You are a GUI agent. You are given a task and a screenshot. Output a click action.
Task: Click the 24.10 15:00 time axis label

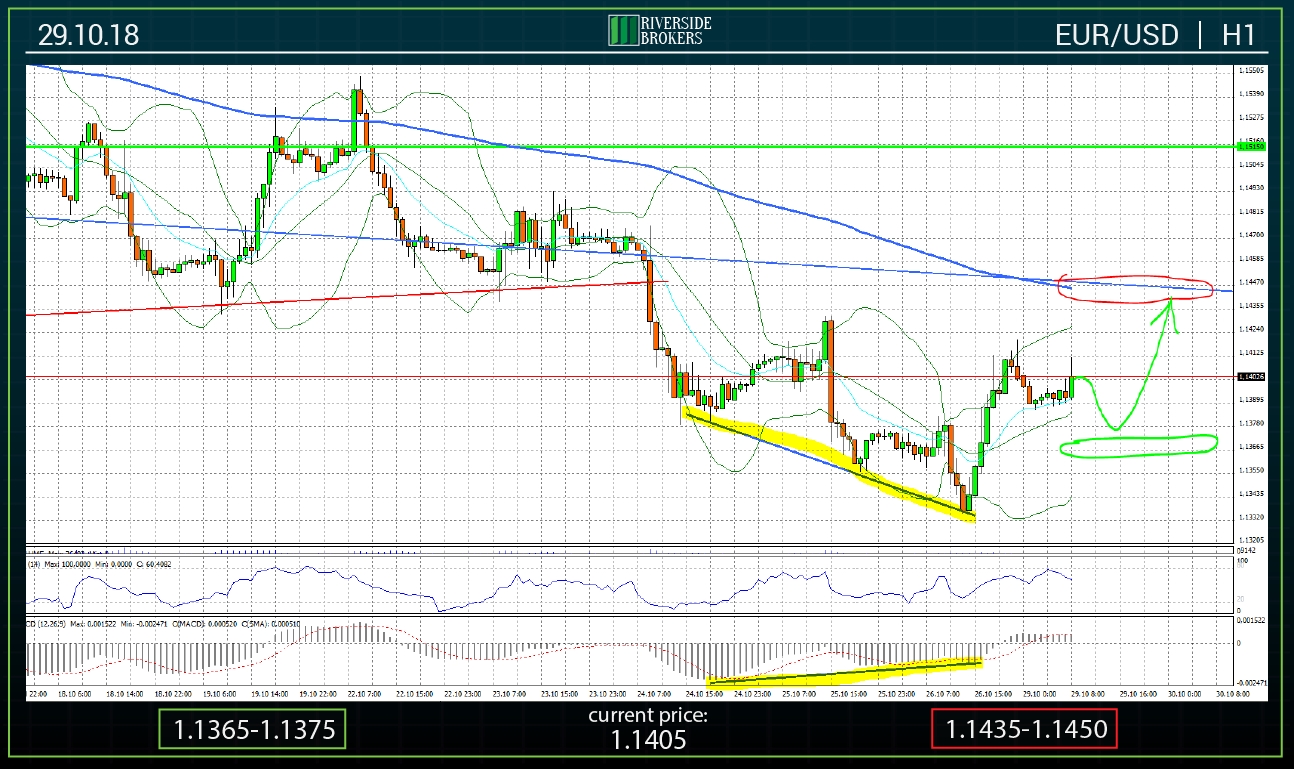click(x=704, y=693)
